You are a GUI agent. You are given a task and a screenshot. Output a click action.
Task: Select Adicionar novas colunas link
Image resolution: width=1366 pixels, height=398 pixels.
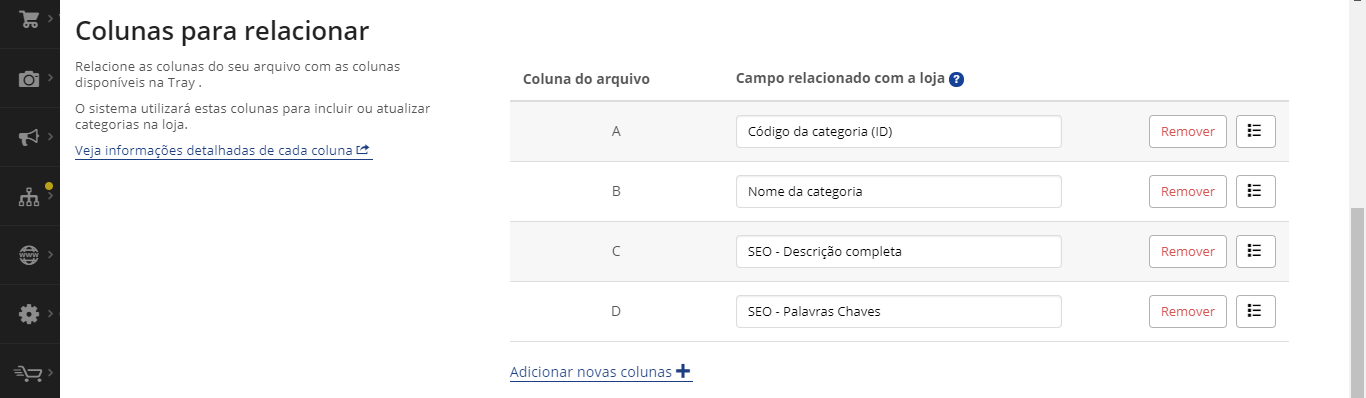coord(600,372)
